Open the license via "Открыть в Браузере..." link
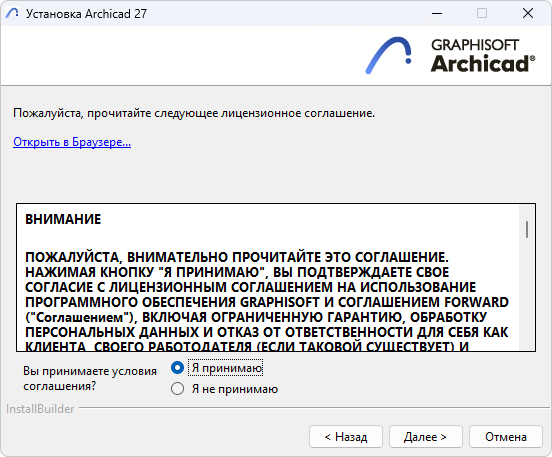This screenshot has width=552, height=457. click(72, 142)
